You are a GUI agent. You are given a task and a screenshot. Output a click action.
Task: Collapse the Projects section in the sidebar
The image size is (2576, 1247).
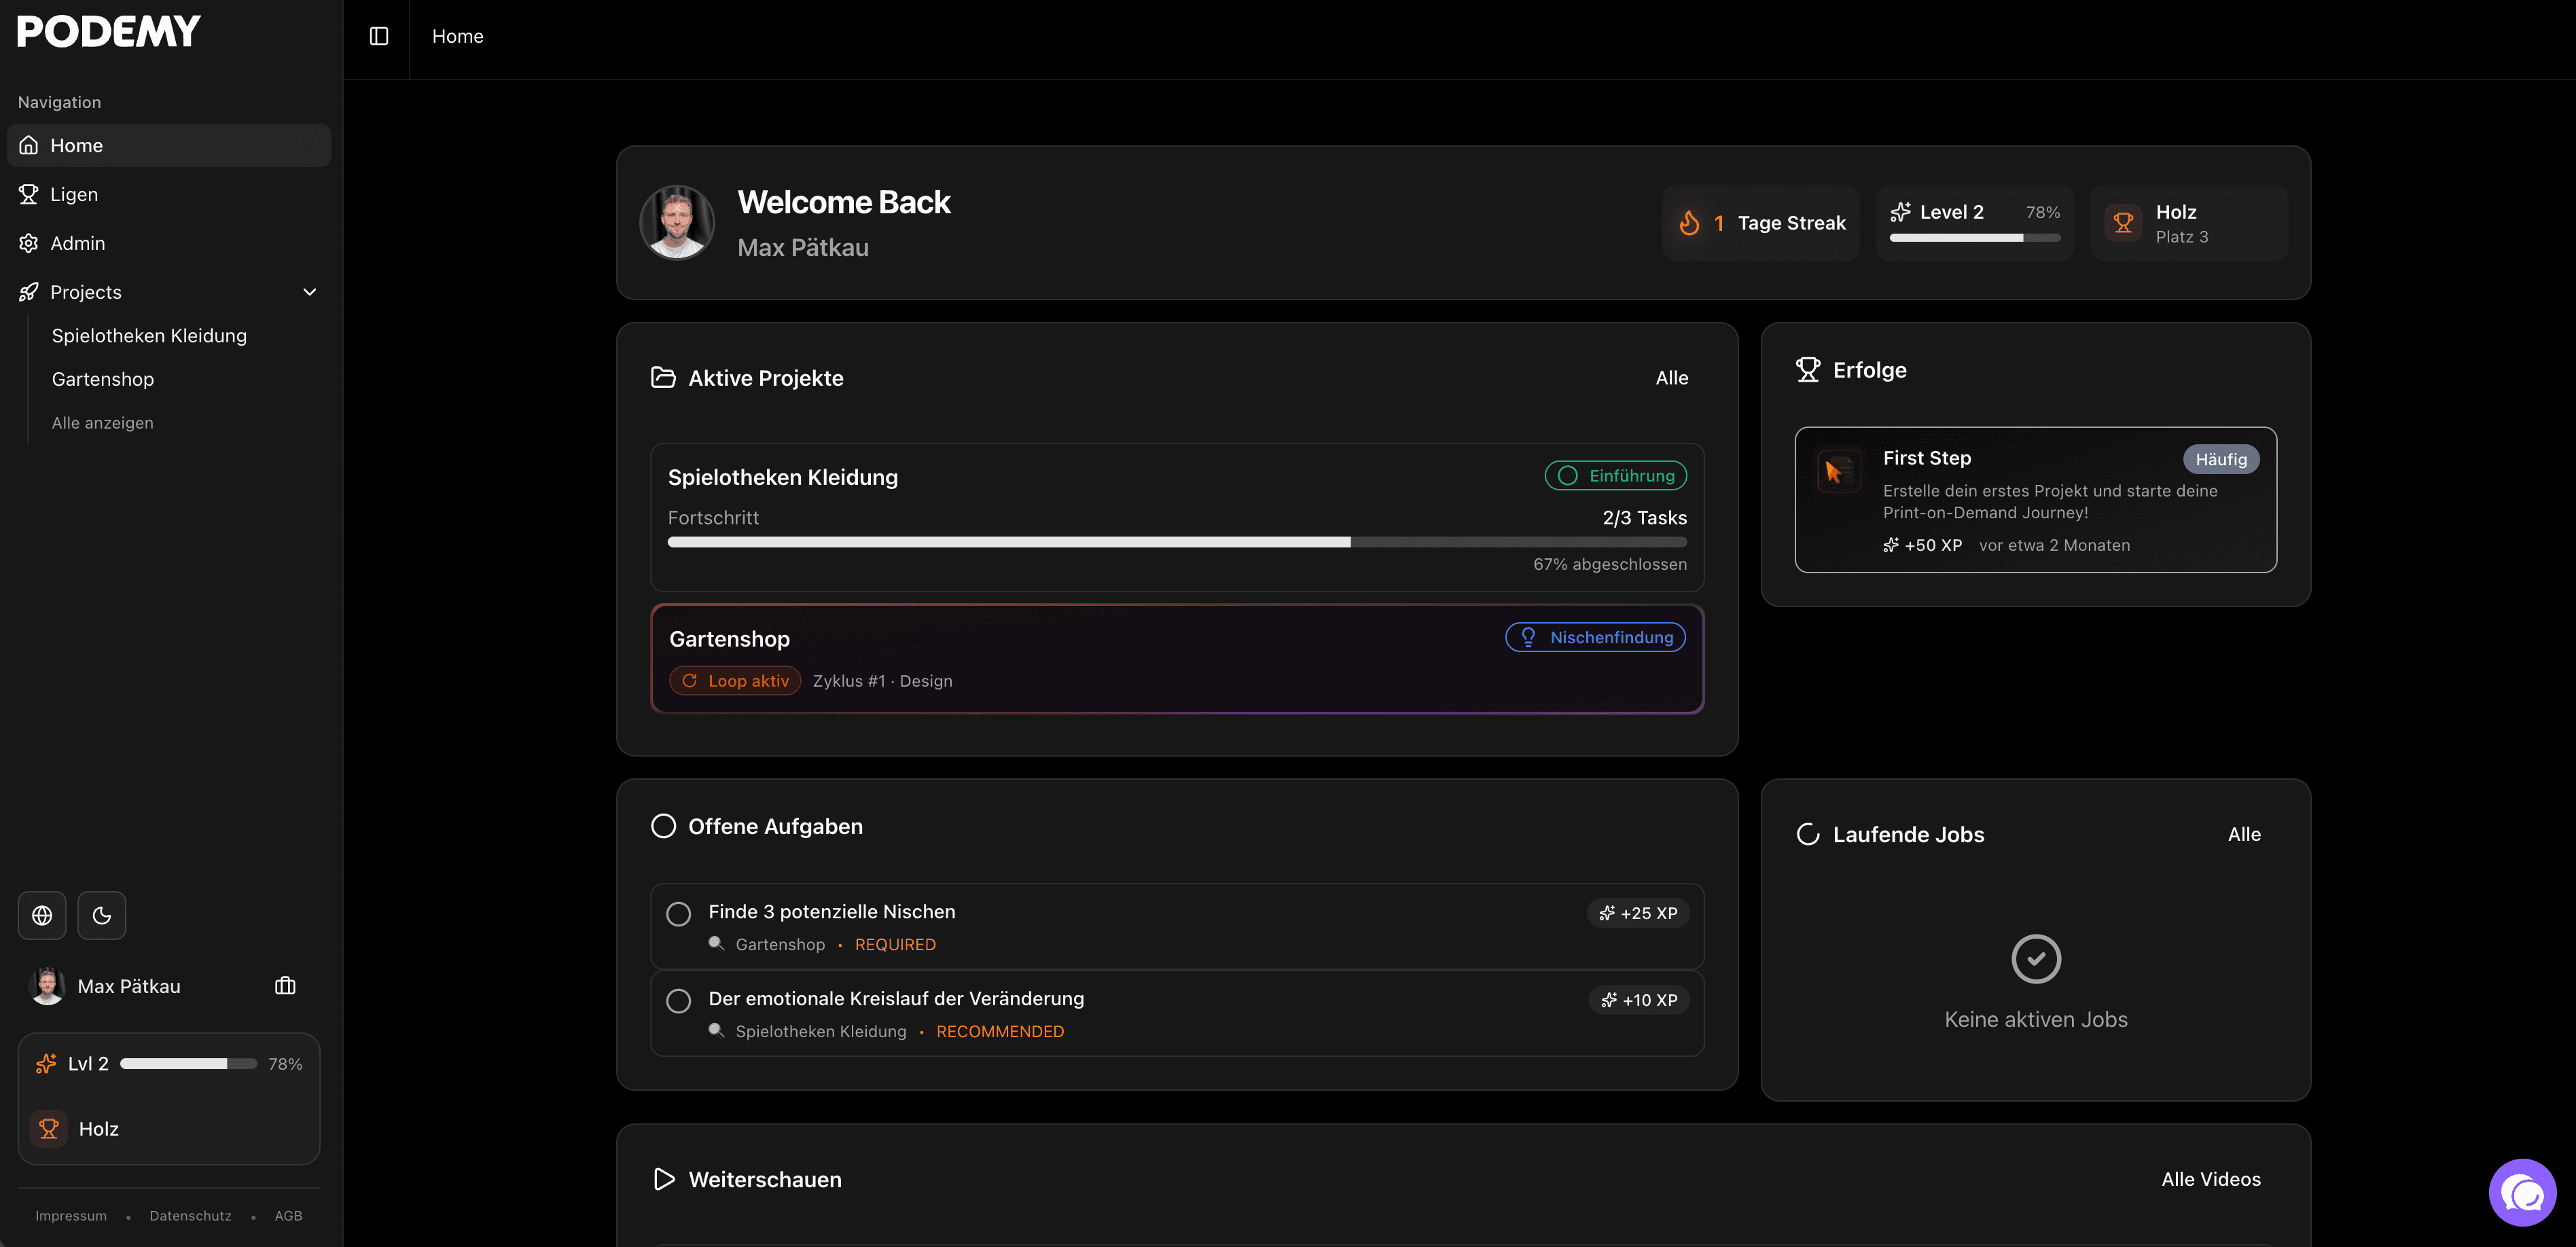click(309, 291)
